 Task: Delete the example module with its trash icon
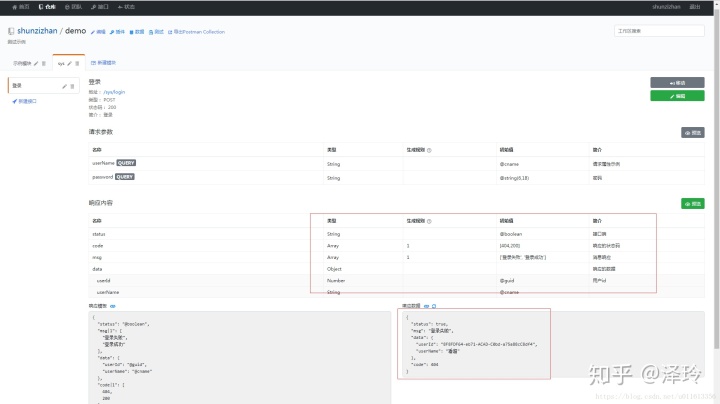tap(44, 63)
